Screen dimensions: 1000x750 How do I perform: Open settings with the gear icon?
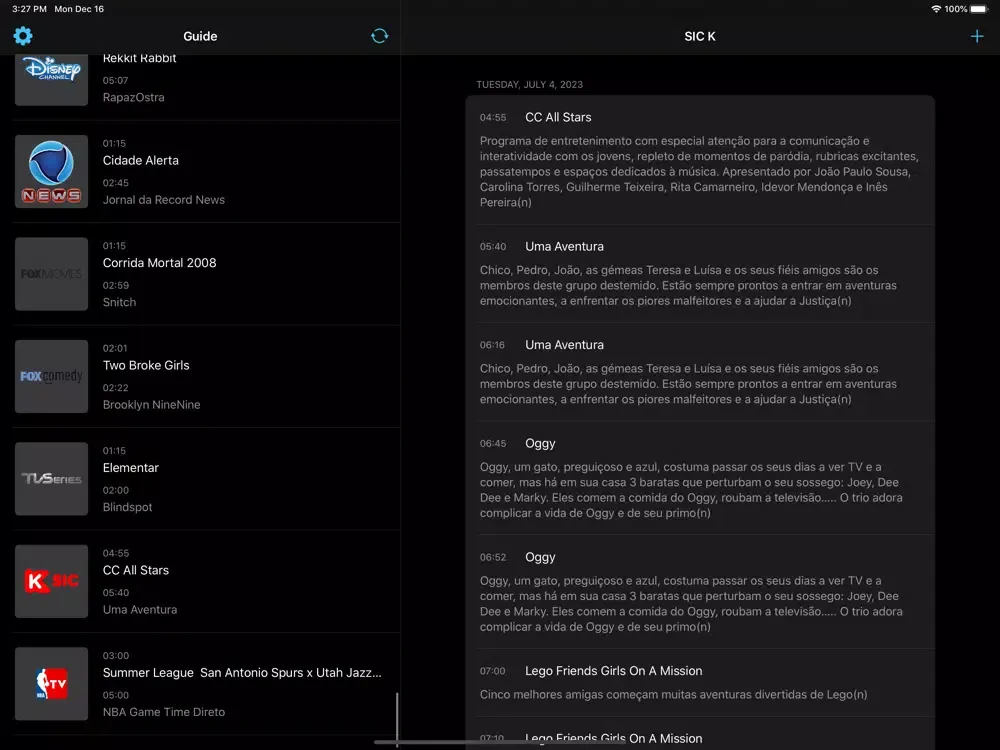click(23, 36)
